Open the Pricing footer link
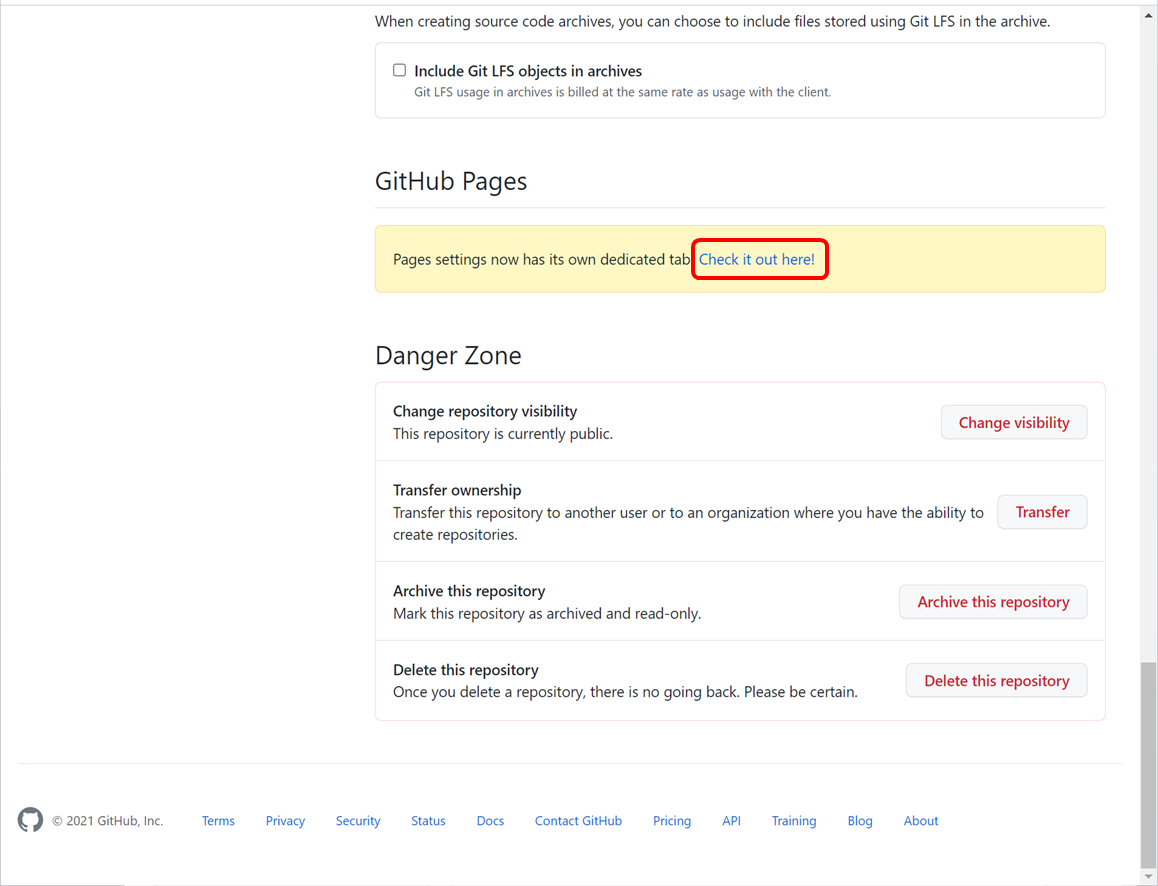The image size is (1158, 886). [x=672, y=820]
